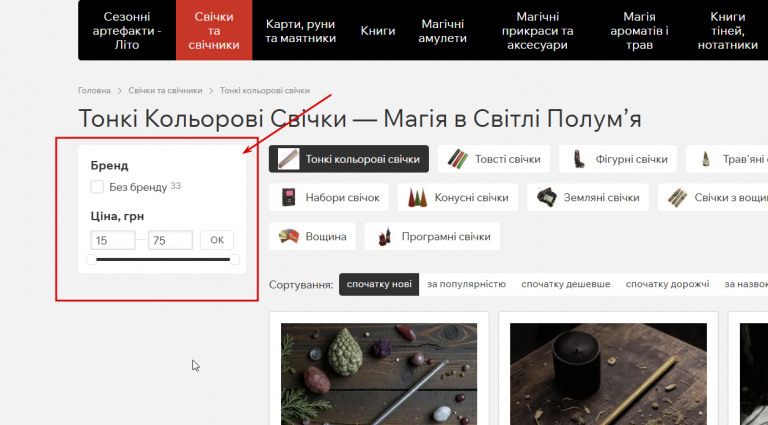Click Ціна, грн filter heading
This screenshot has height=425, width=768.
118,216
